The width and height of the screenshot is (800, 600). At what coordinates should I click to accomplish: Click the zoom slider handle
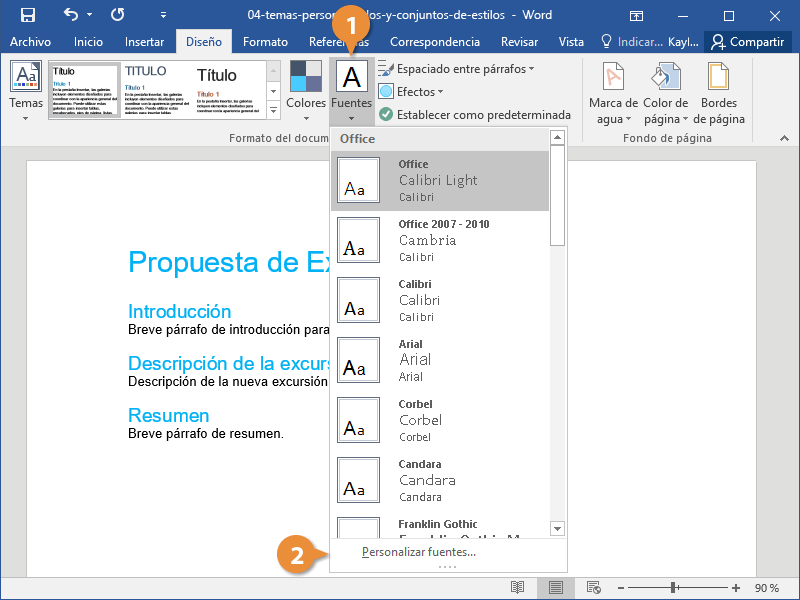[673, 588]
